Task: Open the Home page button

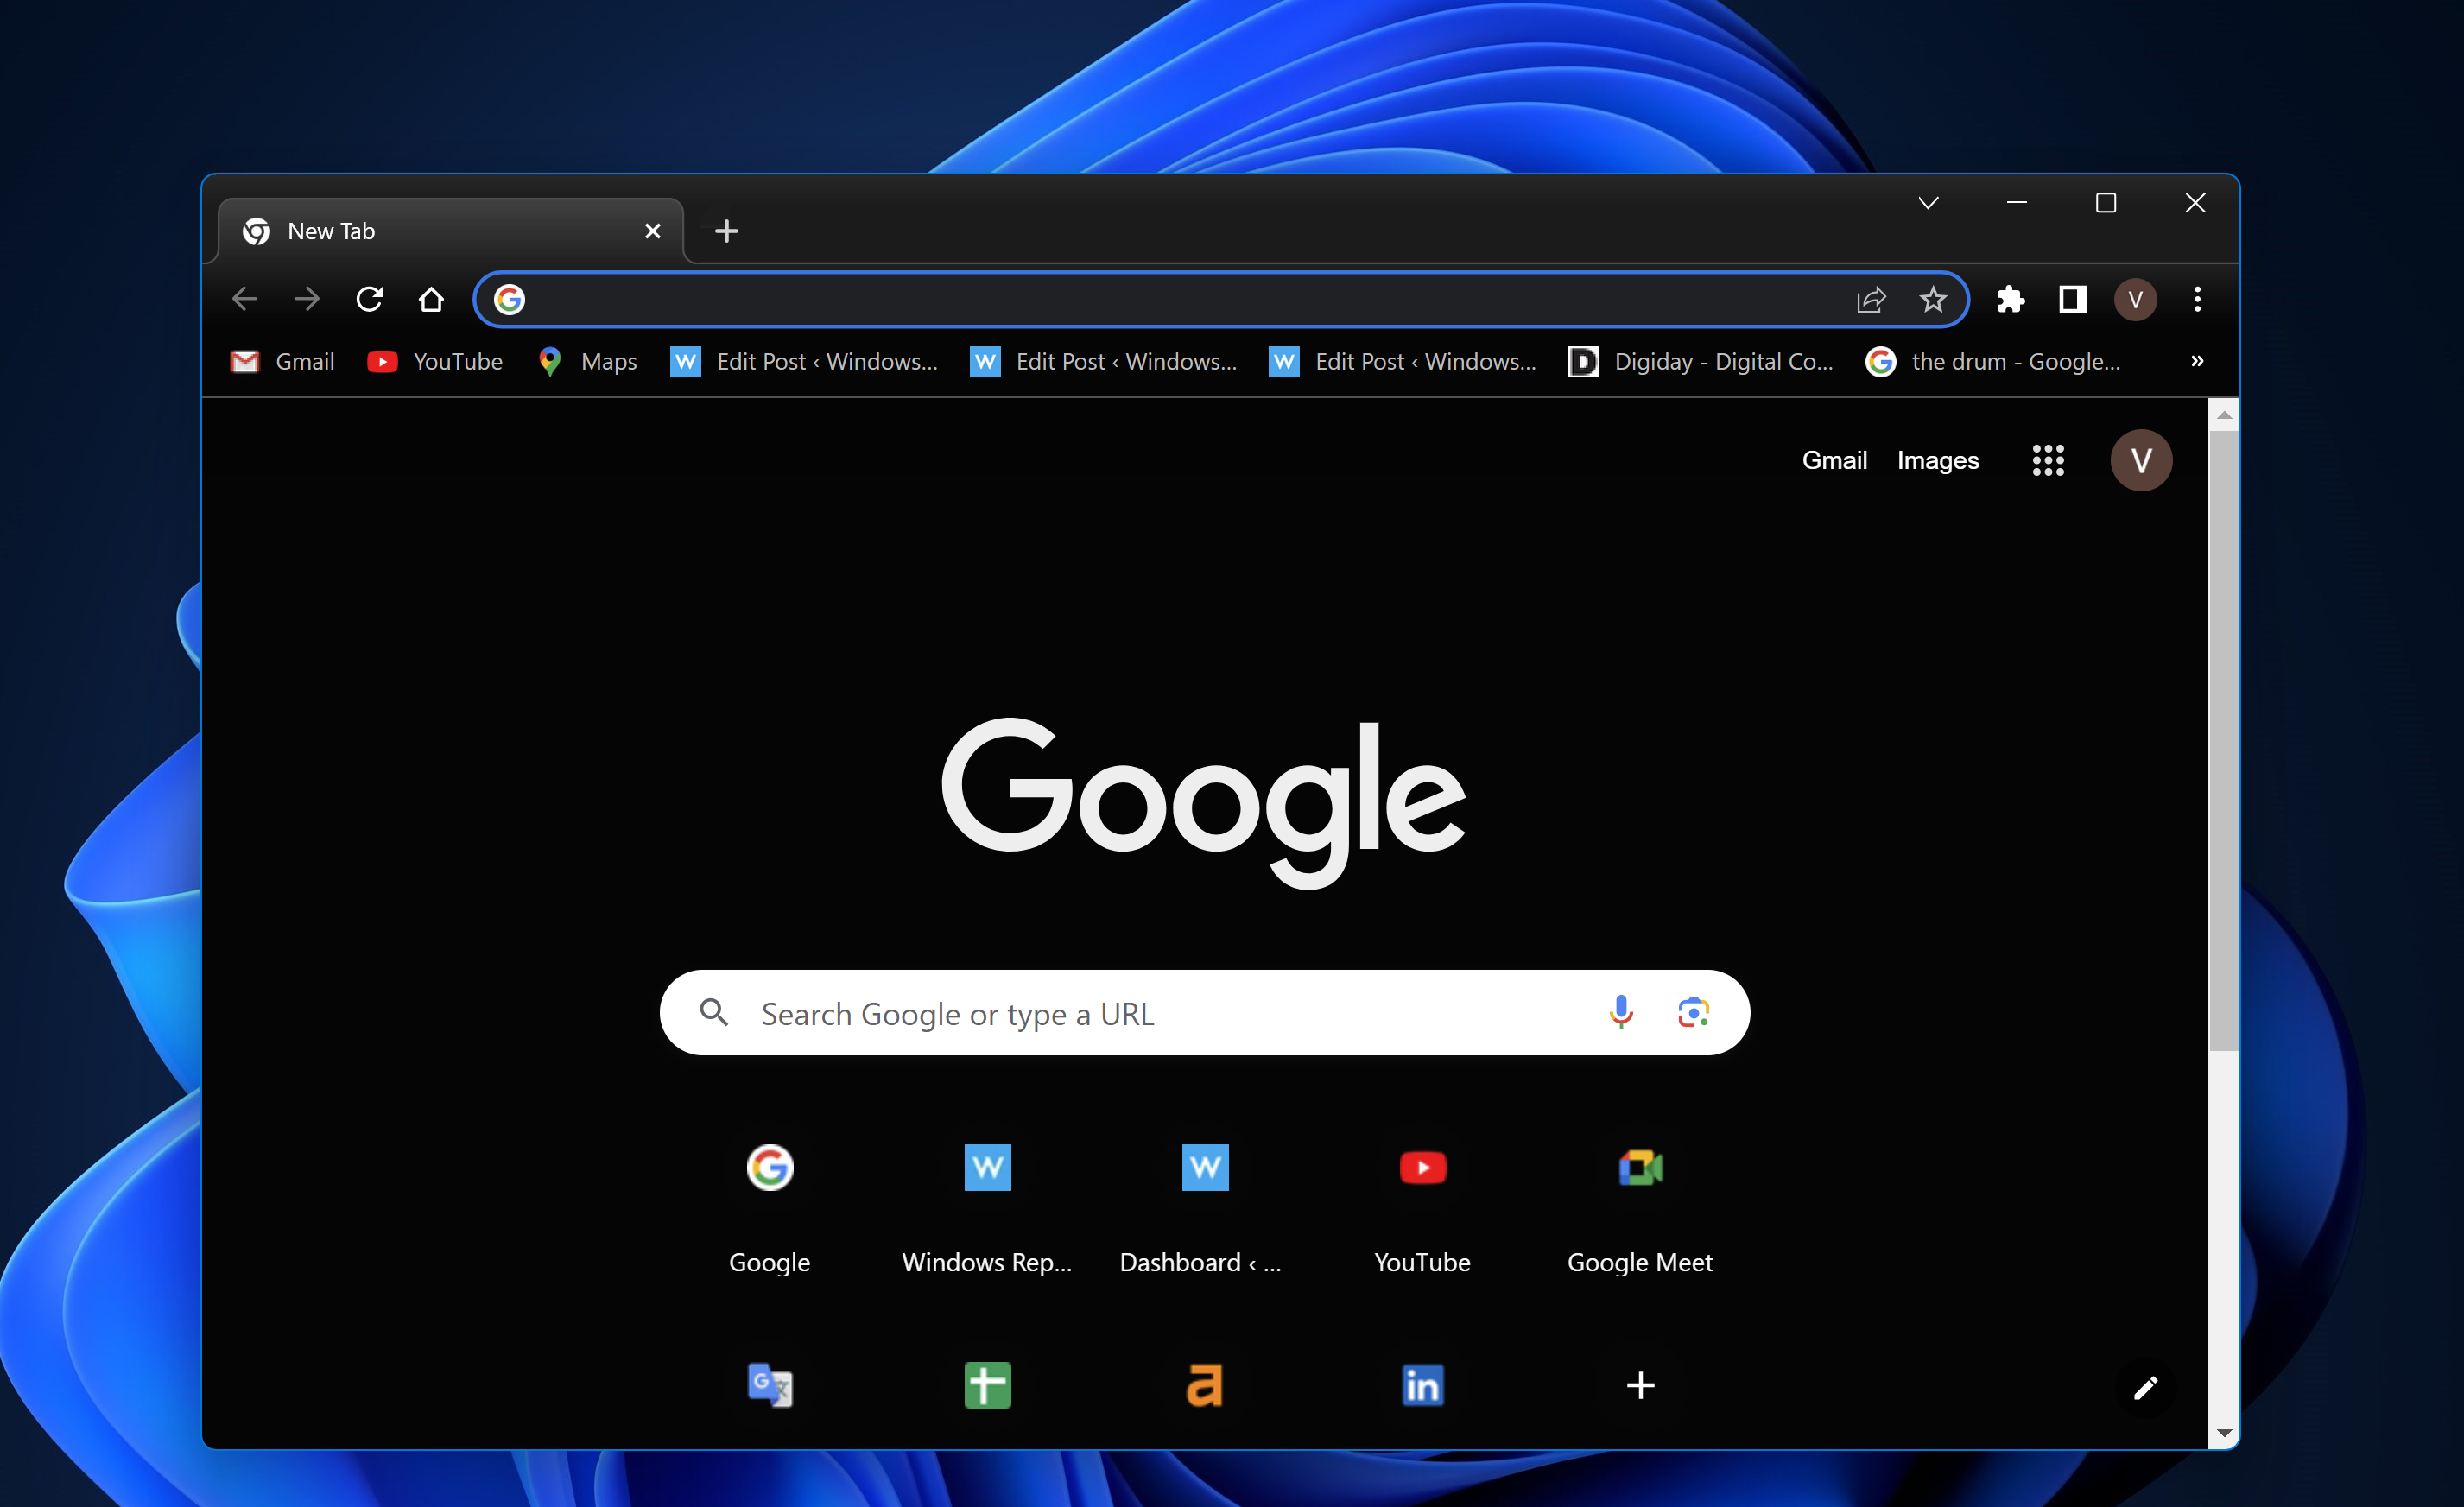Action: coord(431,299)
